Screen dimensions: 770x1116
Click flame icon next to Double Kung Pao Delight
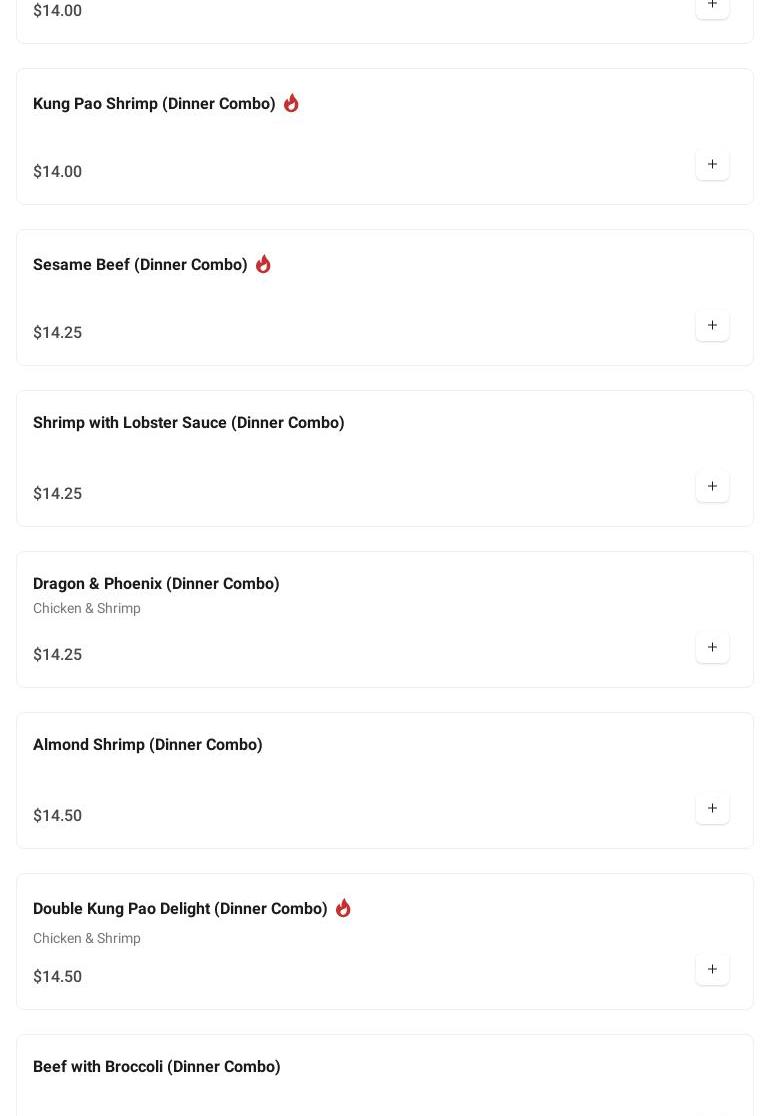pyautogui.click(x=343, y=908)
